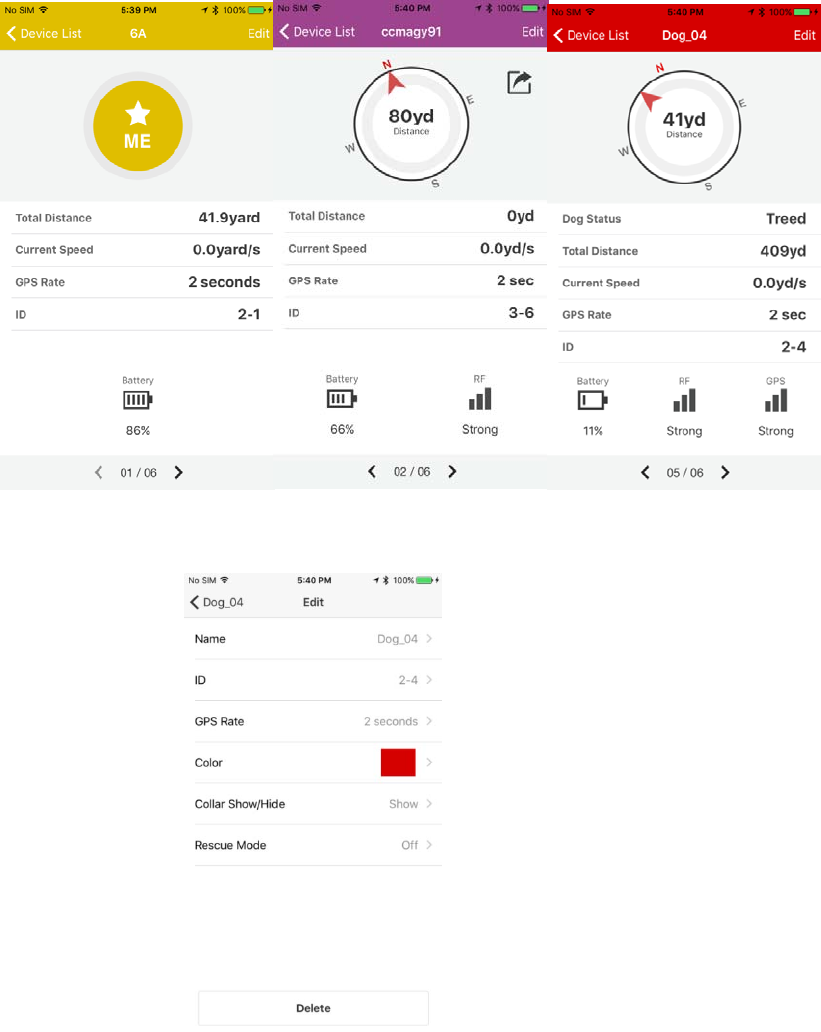
Task: Go back to Device List from 6A
Action: pos(44,34)
